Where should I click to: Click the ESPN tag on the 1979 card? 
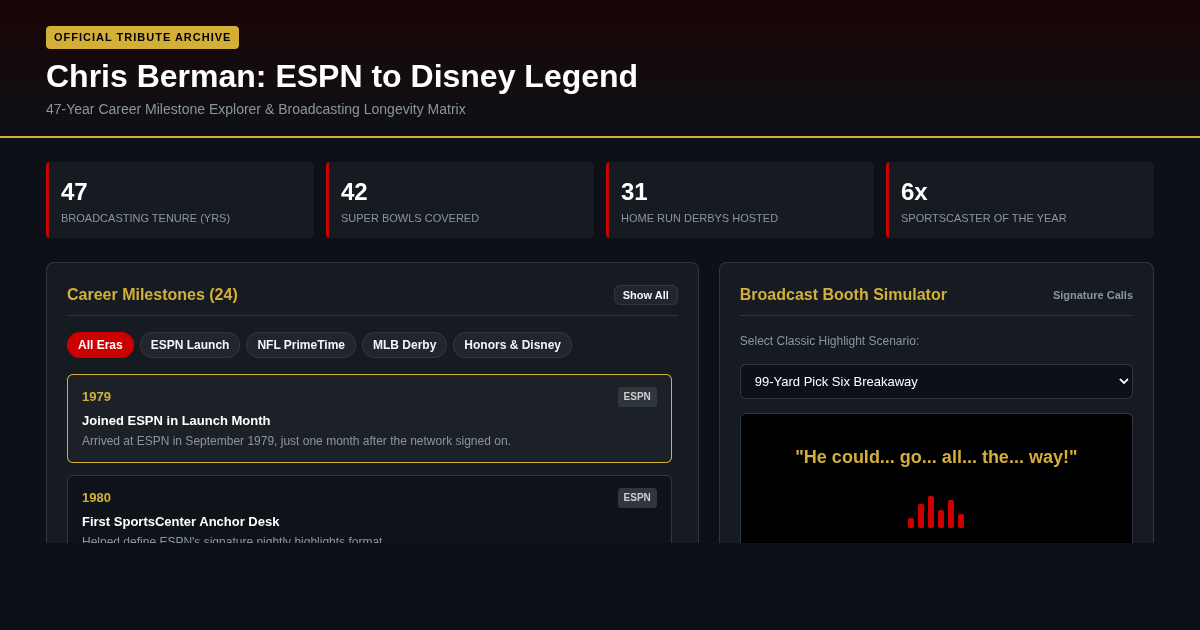(637, 397)
